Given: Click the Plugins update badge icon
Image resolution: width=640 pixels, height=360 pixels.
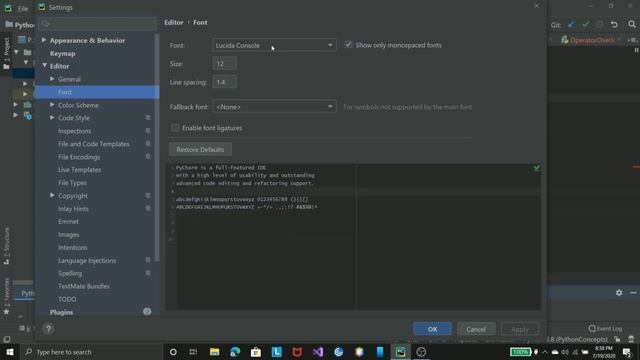Looking at the screenshot, I should (x=147, y=312).
